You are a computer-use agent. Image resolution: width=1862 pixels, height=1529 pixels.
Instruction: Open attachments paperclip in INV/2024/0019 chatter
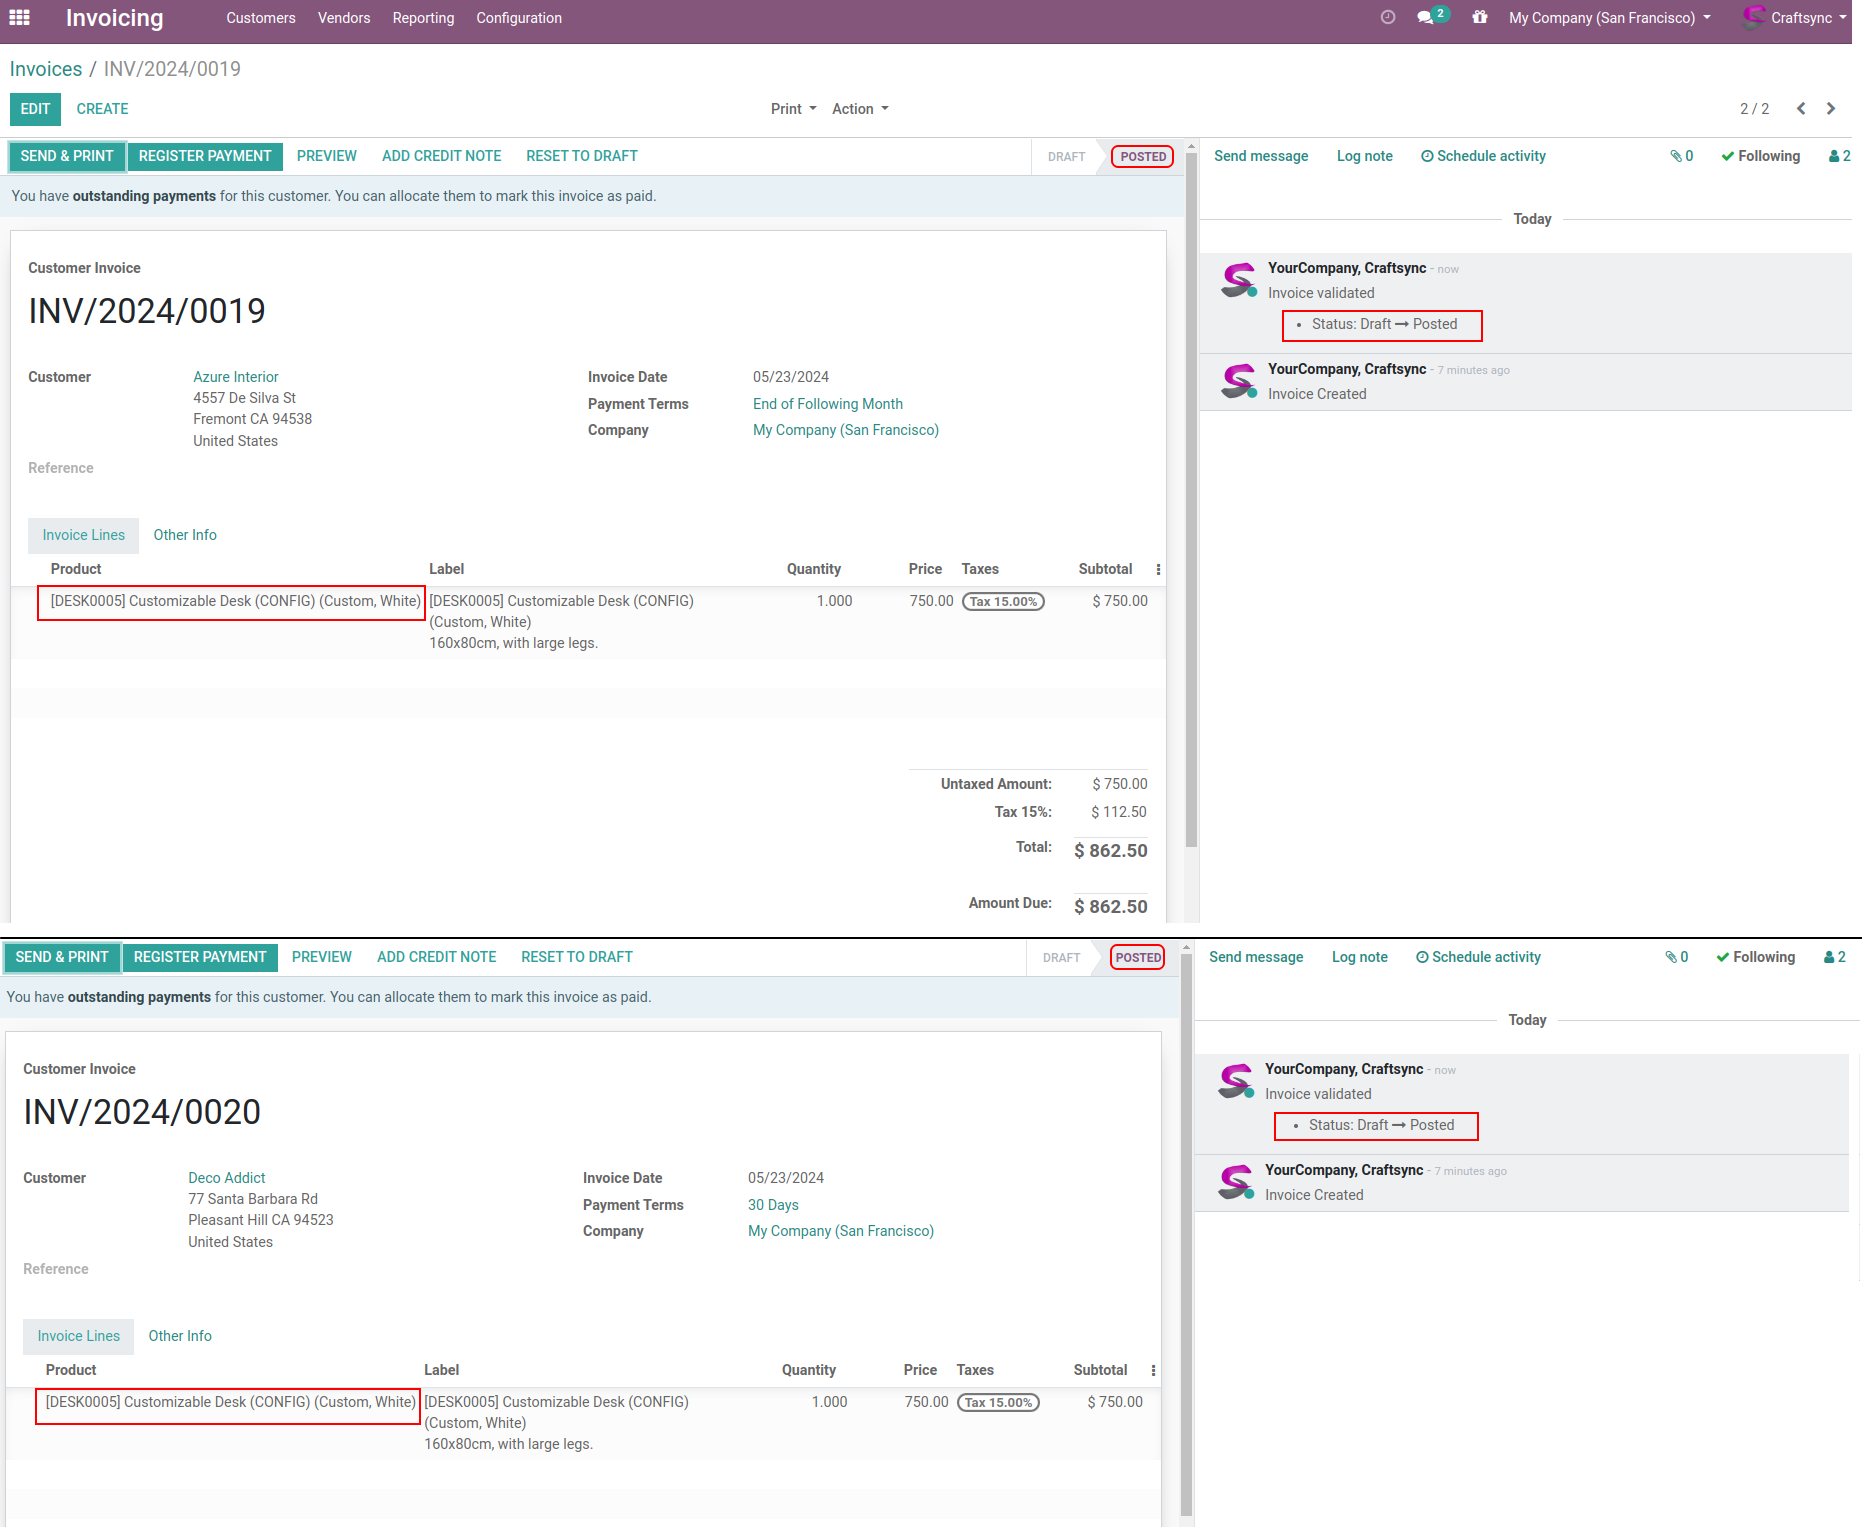[x=1680, y=156]
